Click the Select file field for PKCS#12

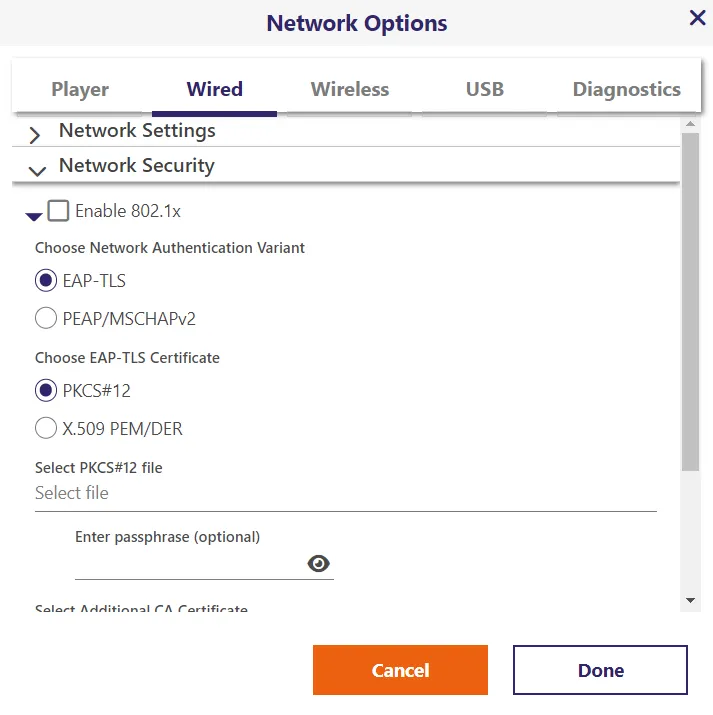[346, 493]
